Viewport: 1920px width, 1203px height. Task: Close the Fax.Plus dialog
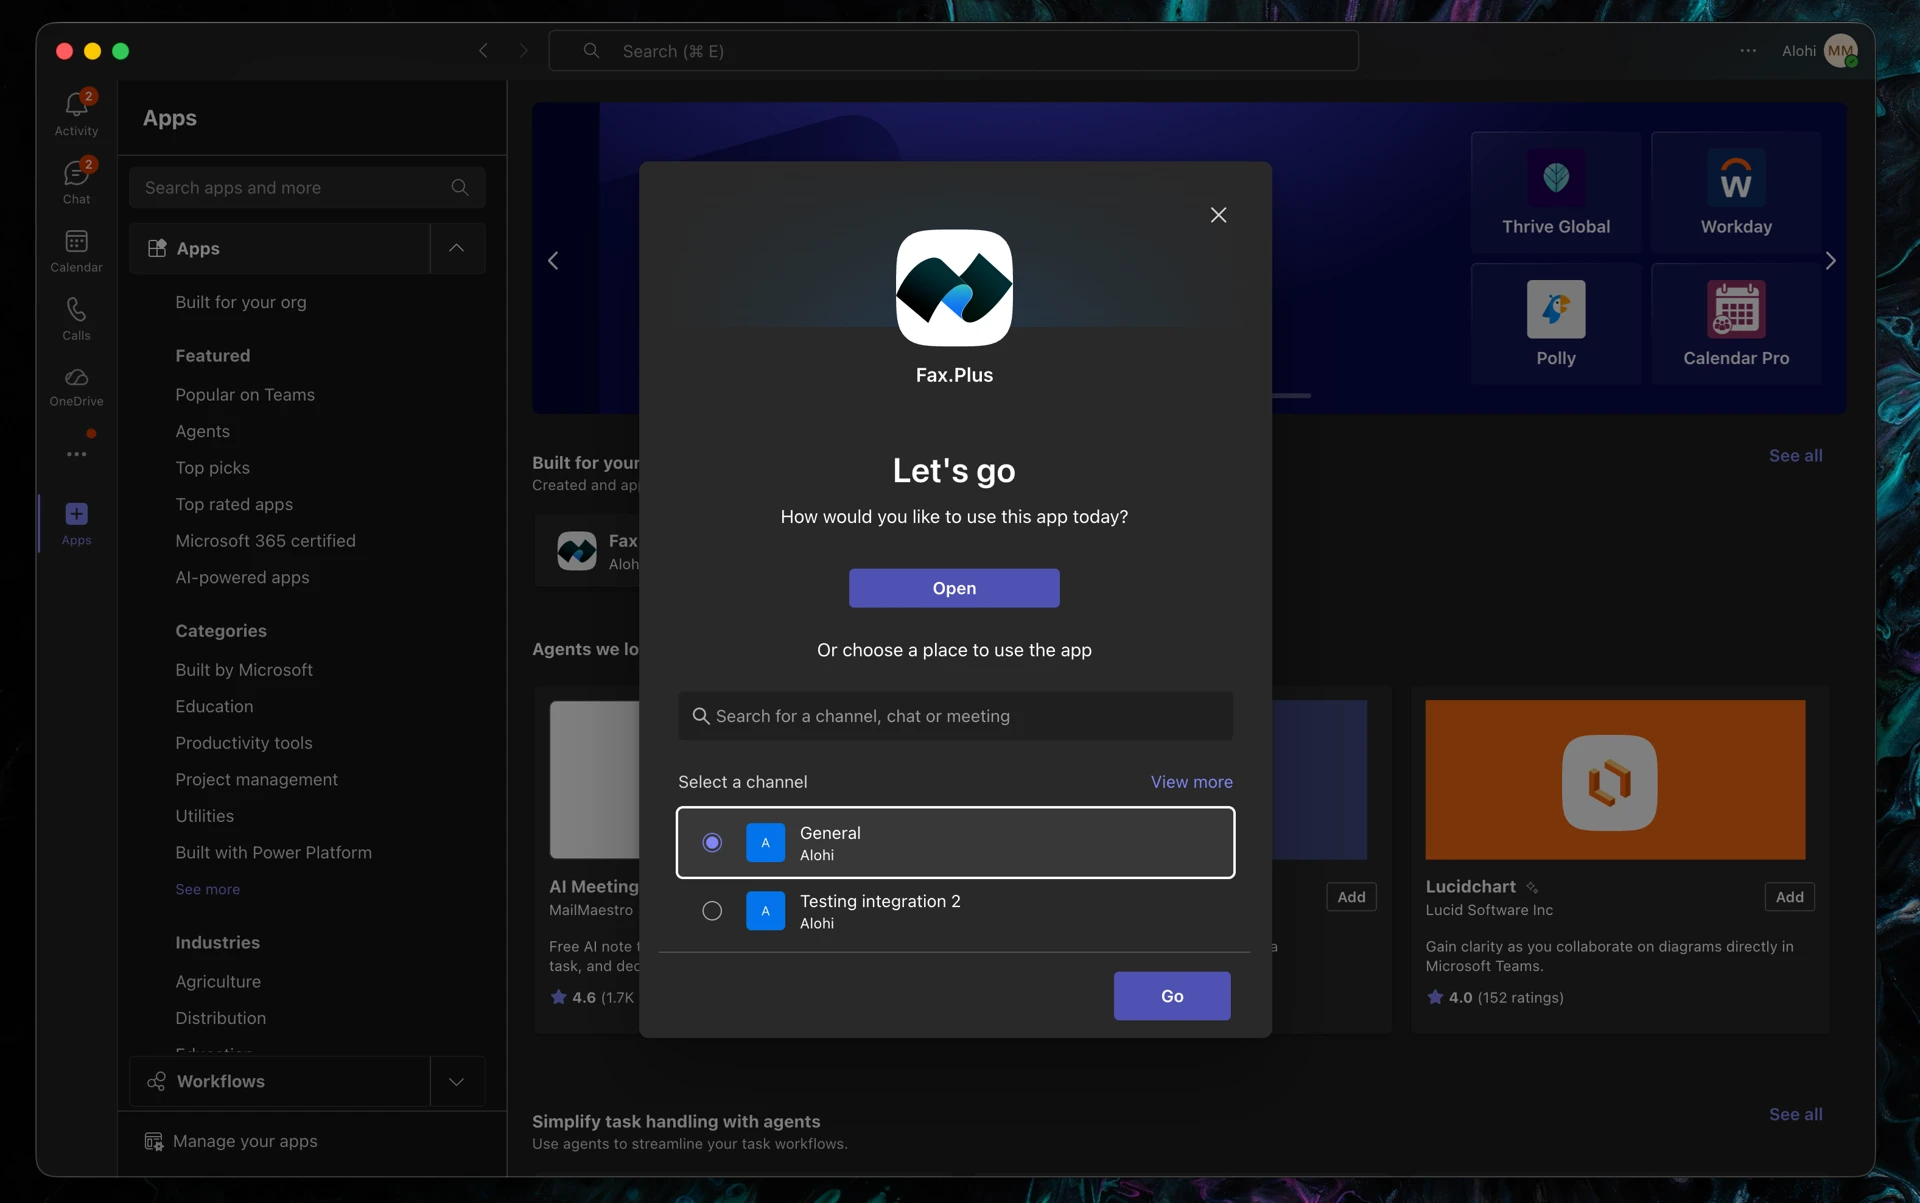coord(1218,215)
